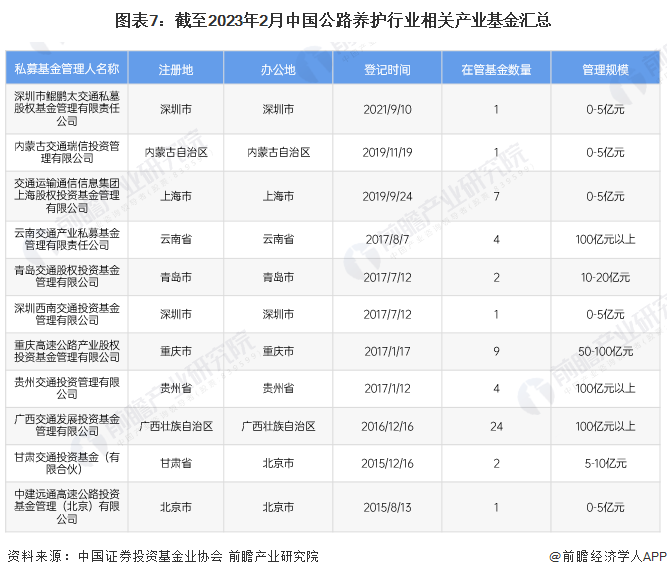Select the date 2015/8/13 cell

[x=387, y=507]
